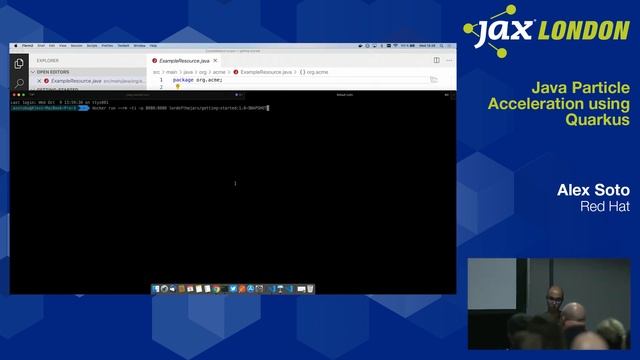Click the 'acme' breadcrumb segment
This screenshot has width=640, height=360.
coord(219,72)
